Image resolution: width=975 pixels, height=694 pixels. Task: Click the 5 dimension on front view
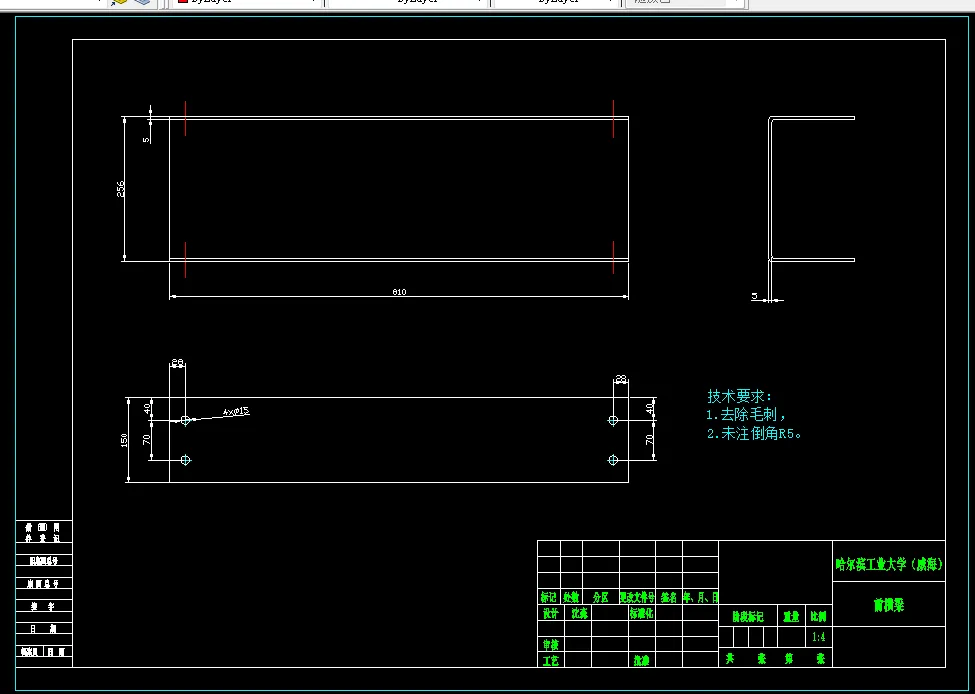point(146,140)
